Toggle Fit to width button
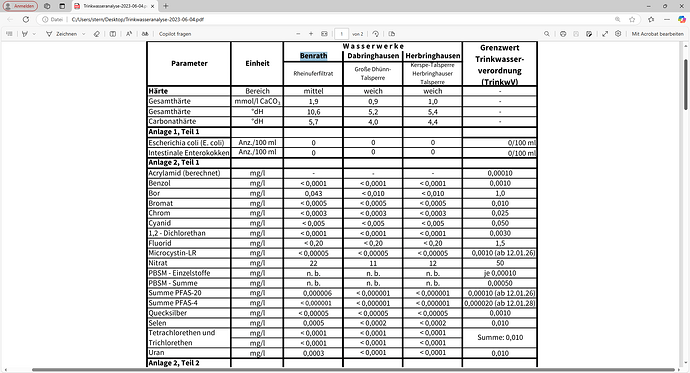 point(324,34)
